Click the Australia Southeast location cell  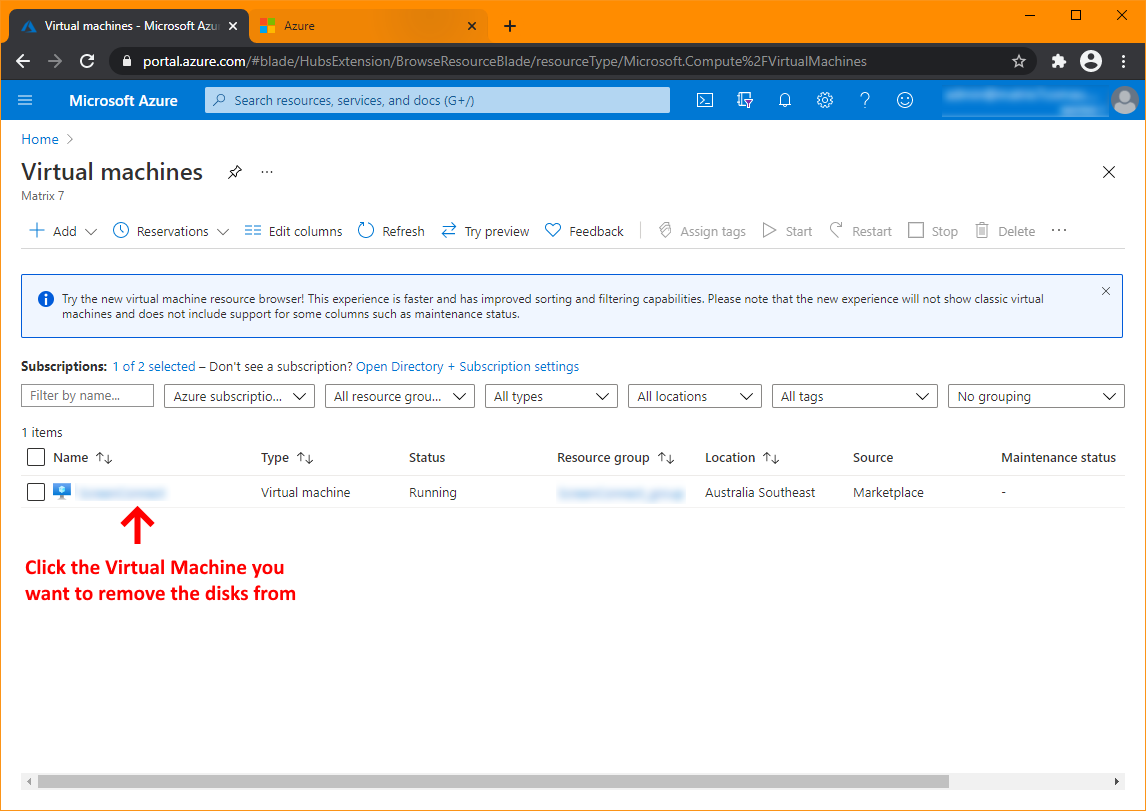coord(760,492)
